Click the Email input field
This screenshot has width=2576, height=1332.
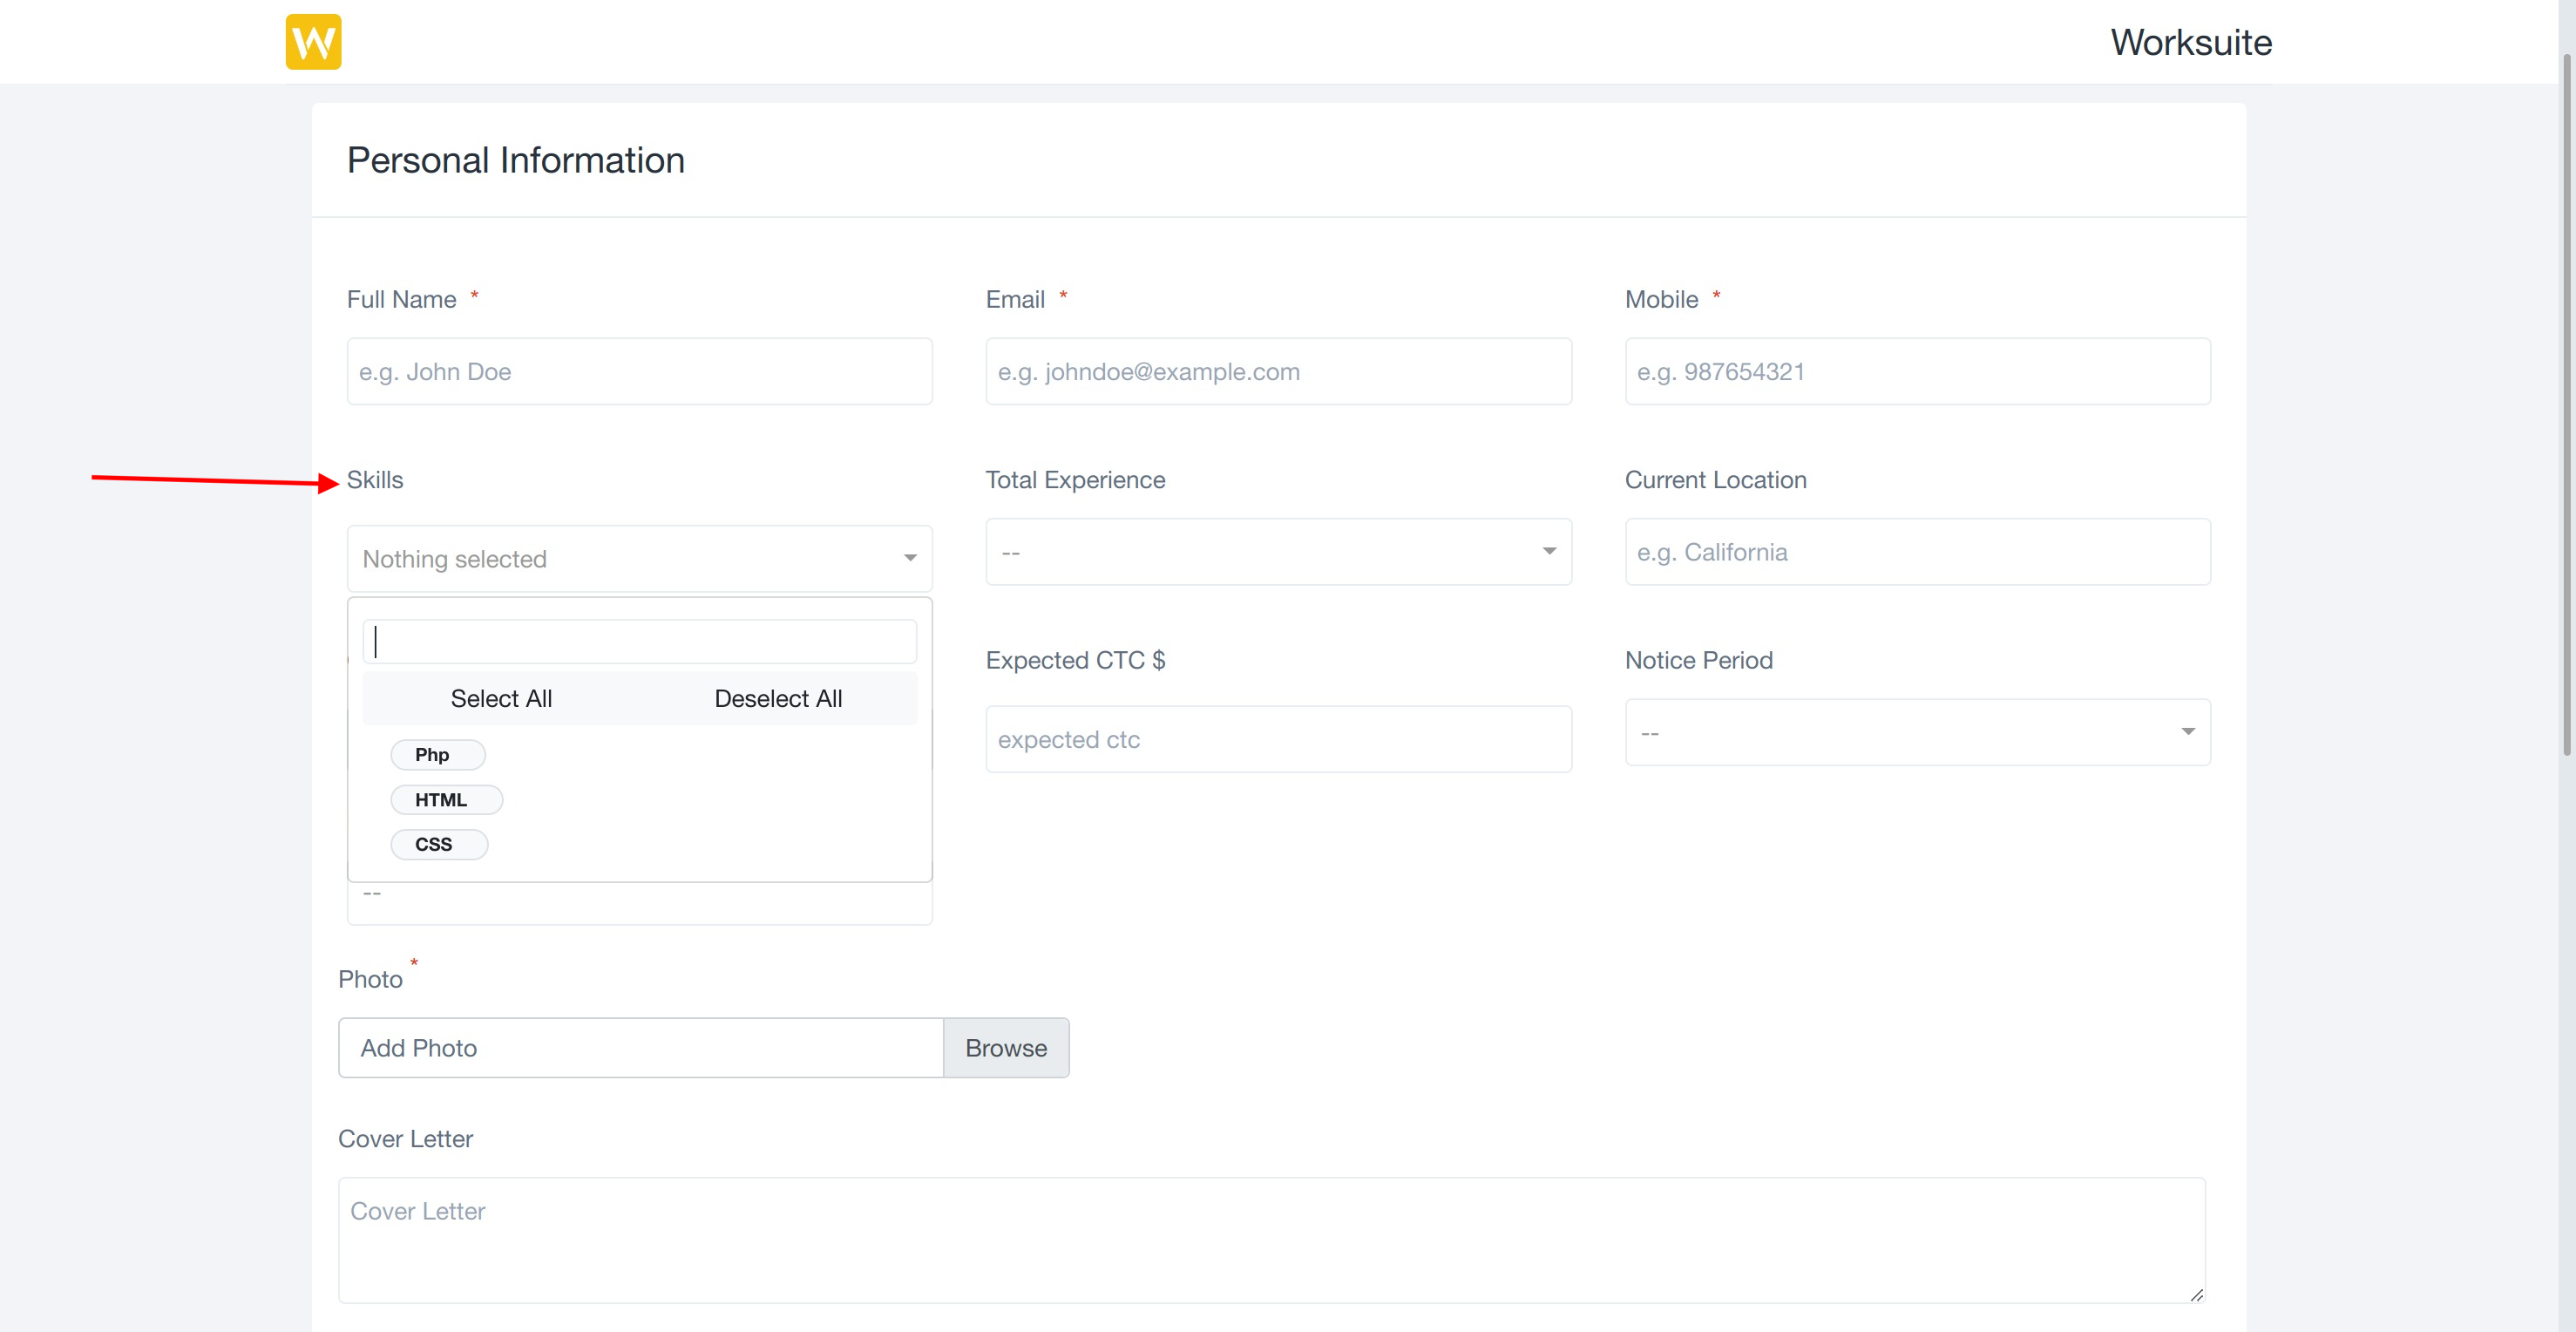pyautogui.click(x=1277, y=371)
